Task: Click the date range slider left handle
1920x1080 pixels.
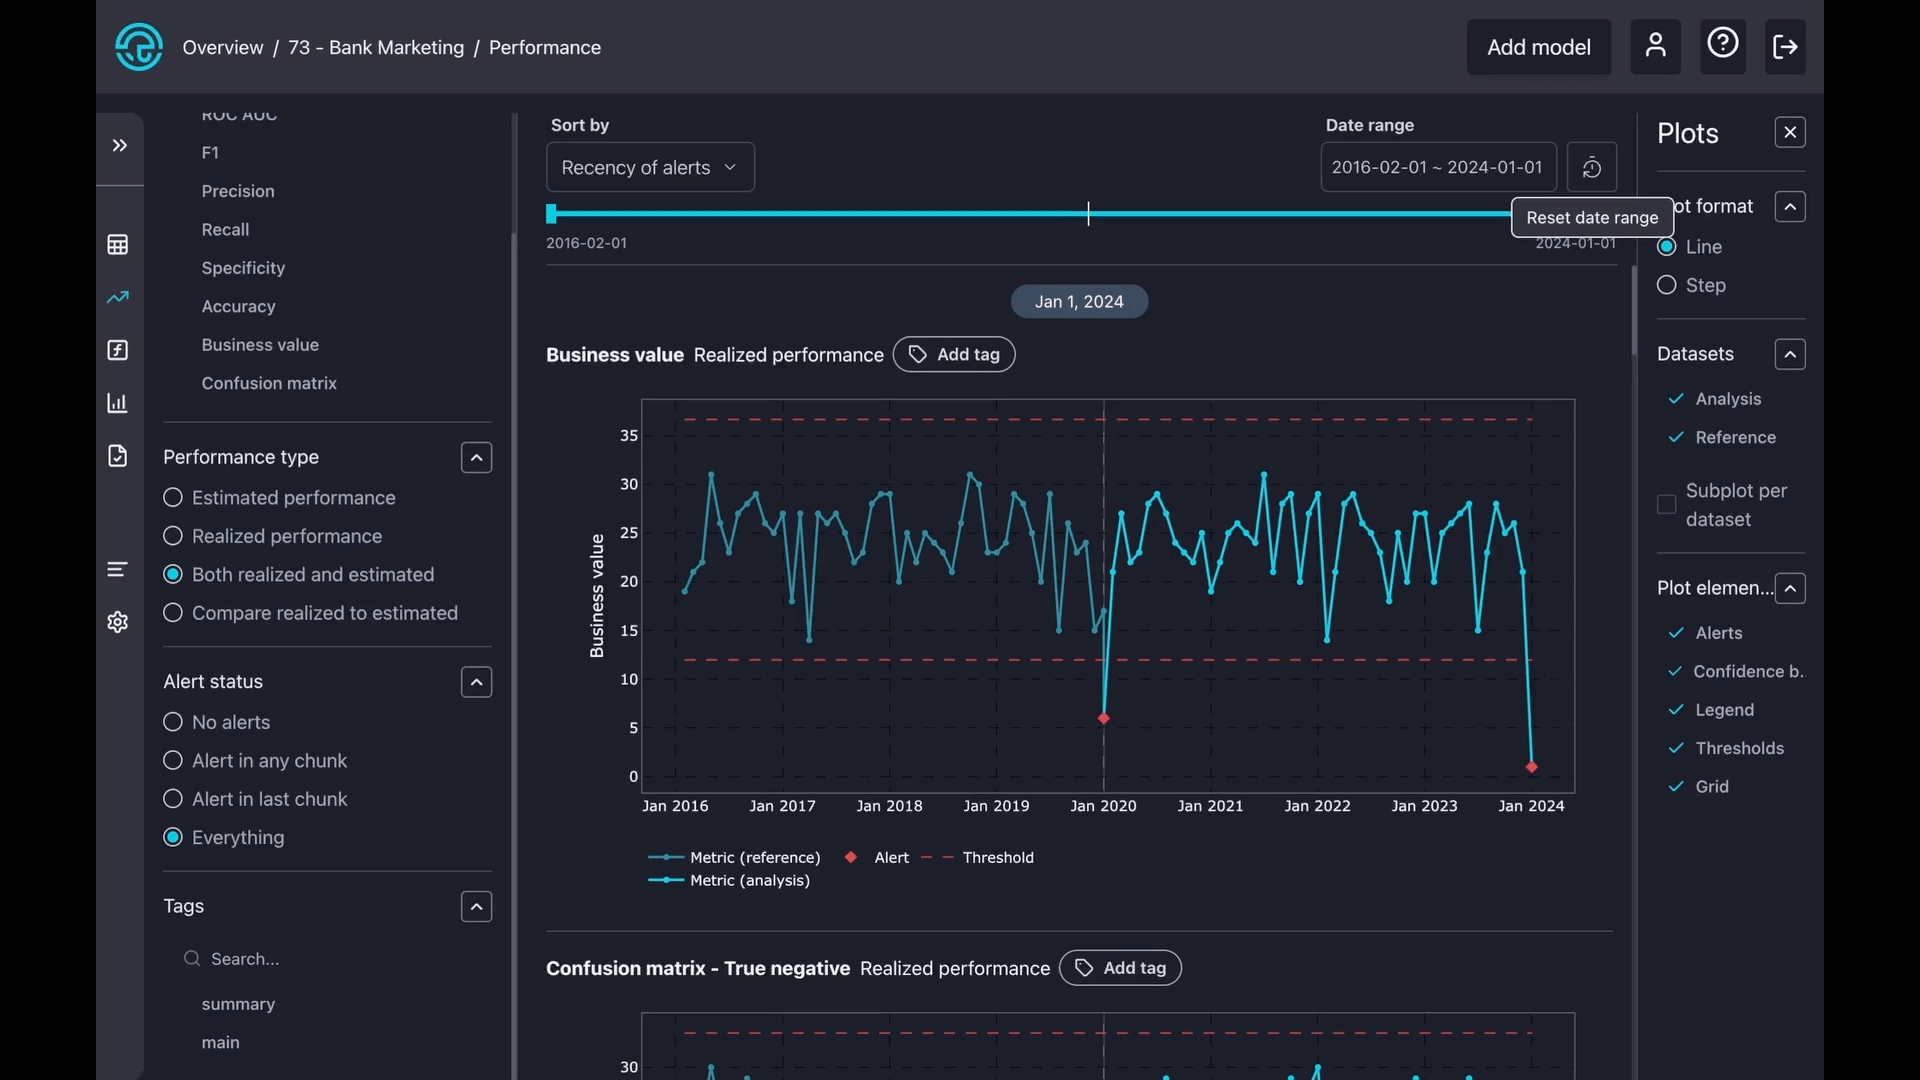Action: click(551, 213)
